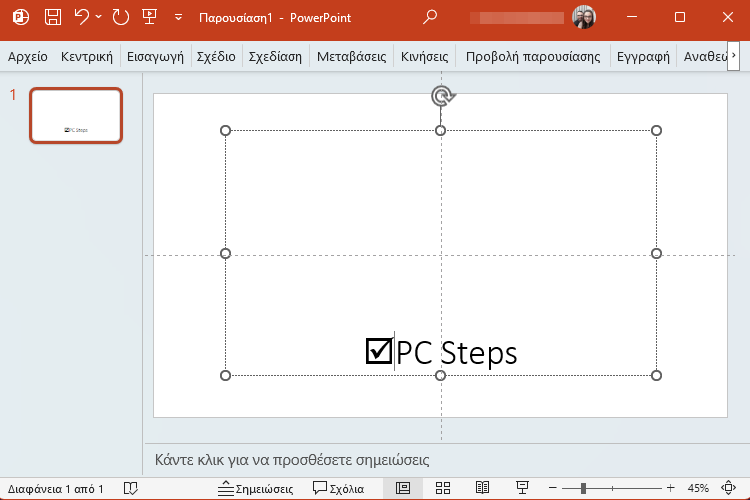
Task: Switch to the Μεταβάσεις tab
Action: 352,56
